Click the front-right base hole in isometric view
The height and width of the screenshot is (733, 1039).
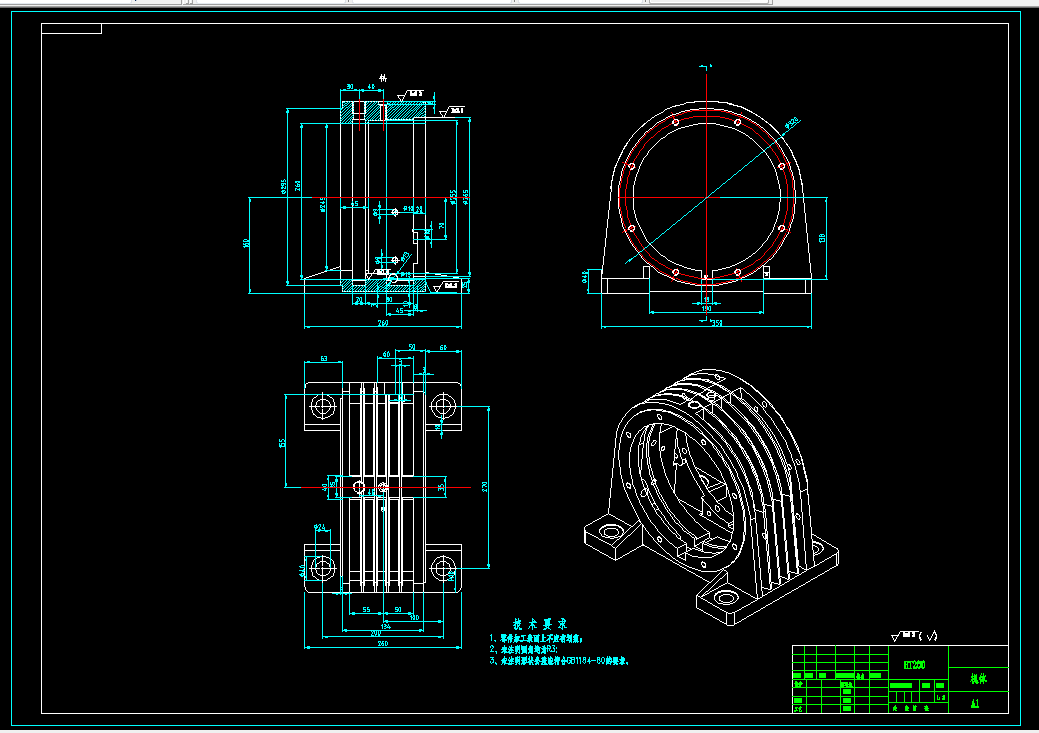(x=726, y=598)
